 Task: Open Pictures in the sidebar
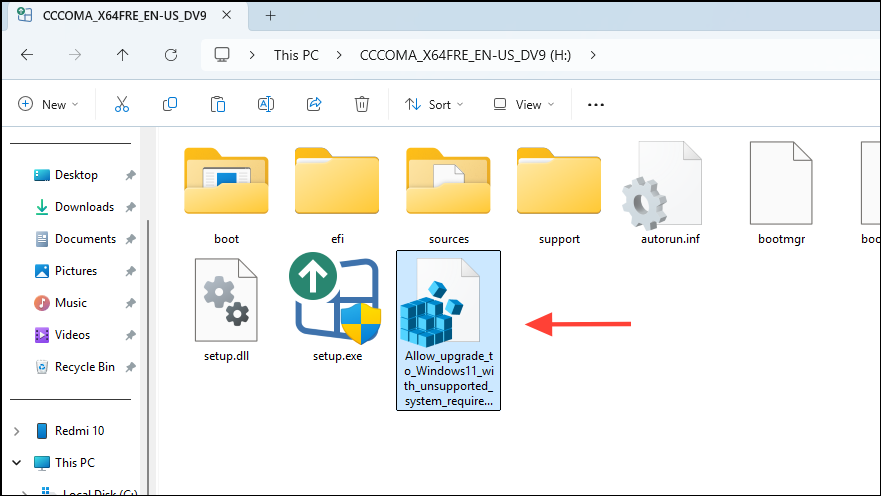[76, 271]
